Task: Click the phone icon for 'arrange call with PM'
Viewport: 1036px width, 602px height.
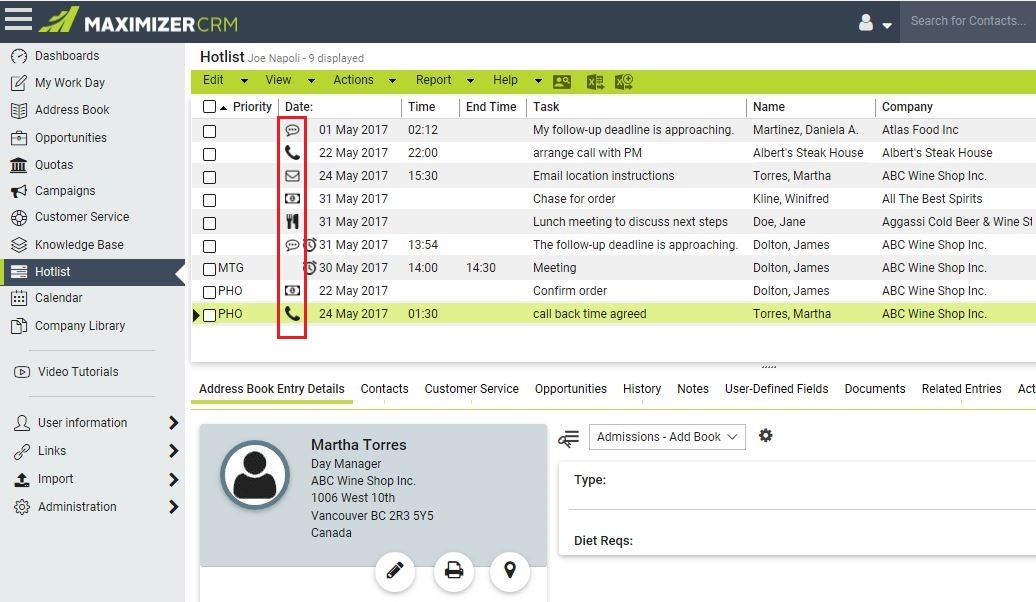Action: click(292, 153)
